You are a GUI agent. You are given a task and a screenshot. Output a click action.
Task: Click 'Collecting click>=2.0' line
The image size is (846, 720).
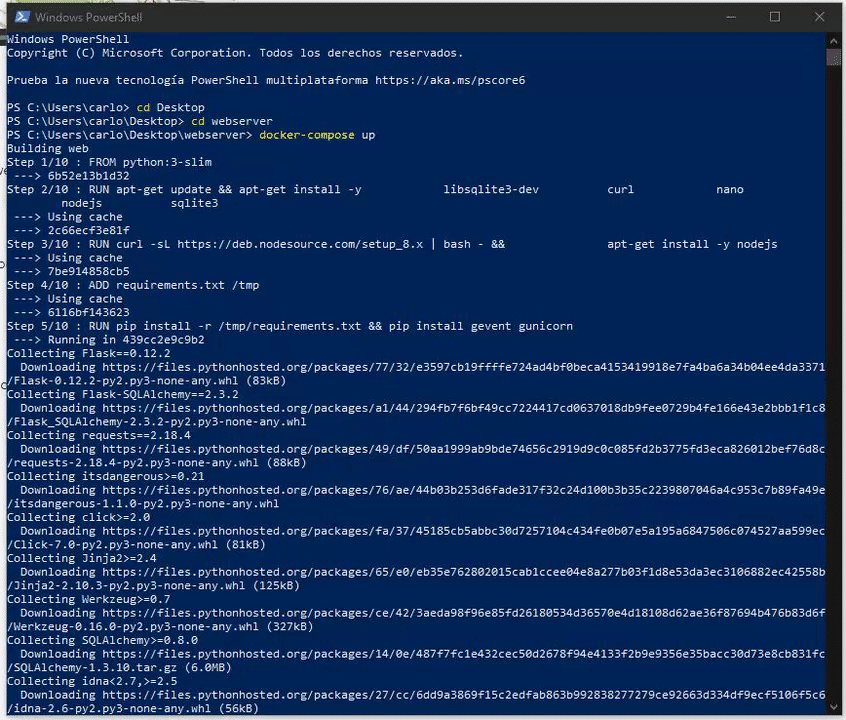click(x=78, y=518)
